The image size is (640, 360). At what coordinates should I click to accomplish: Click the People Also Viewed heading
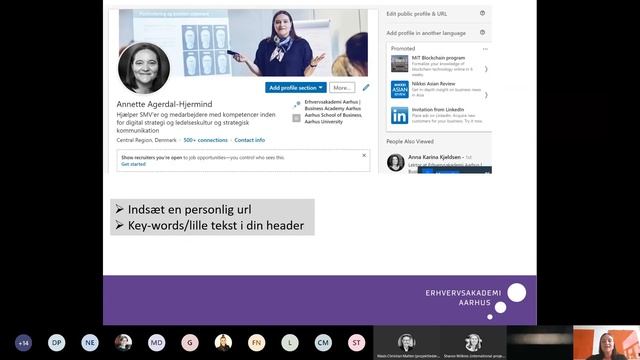(410, 142)
